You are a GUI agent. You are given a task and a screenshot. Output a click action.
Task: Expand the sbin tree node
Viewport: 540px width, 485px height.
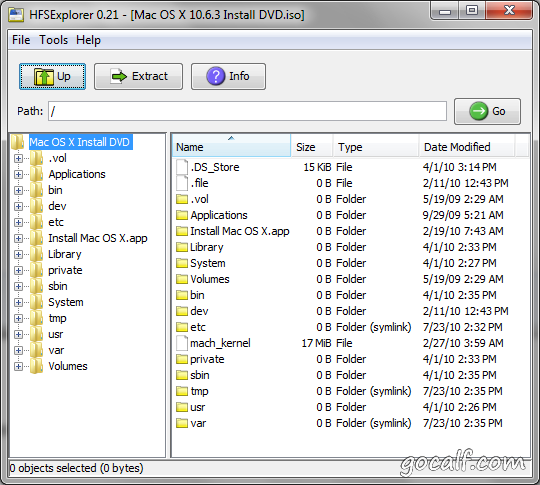(18, 287)
